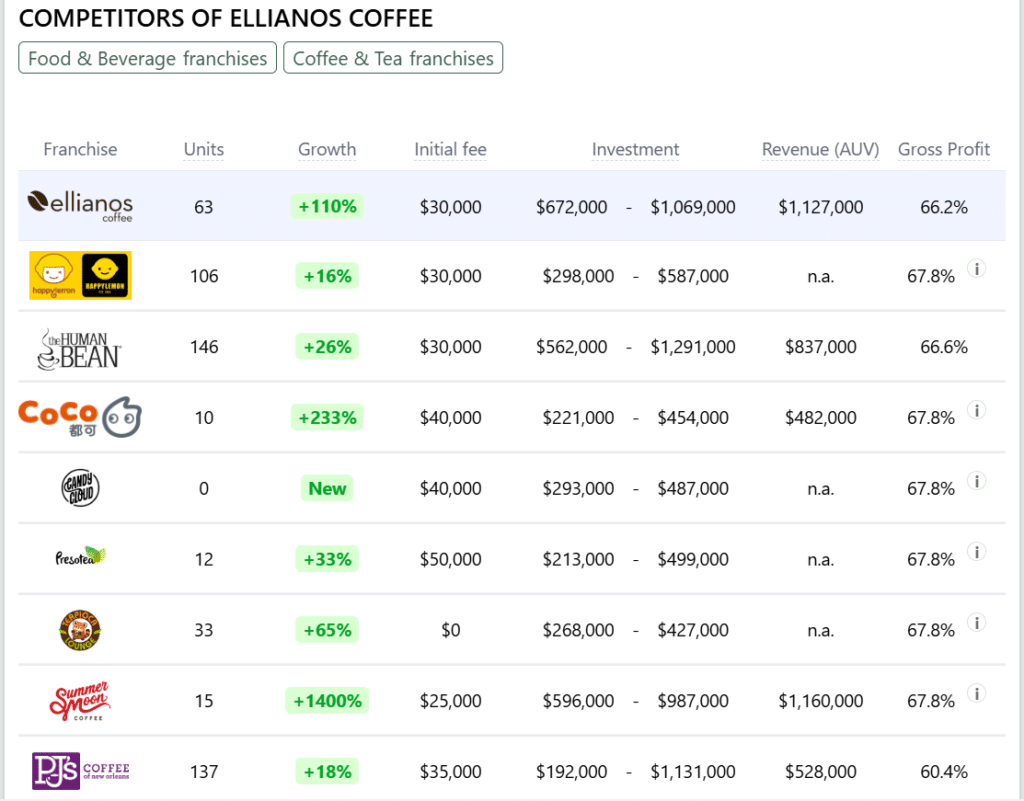The width and height of the screenshot is (1024, 801).
Task: Click the PJ's Coffee of New Orleans logo
Action: [80, 771]
